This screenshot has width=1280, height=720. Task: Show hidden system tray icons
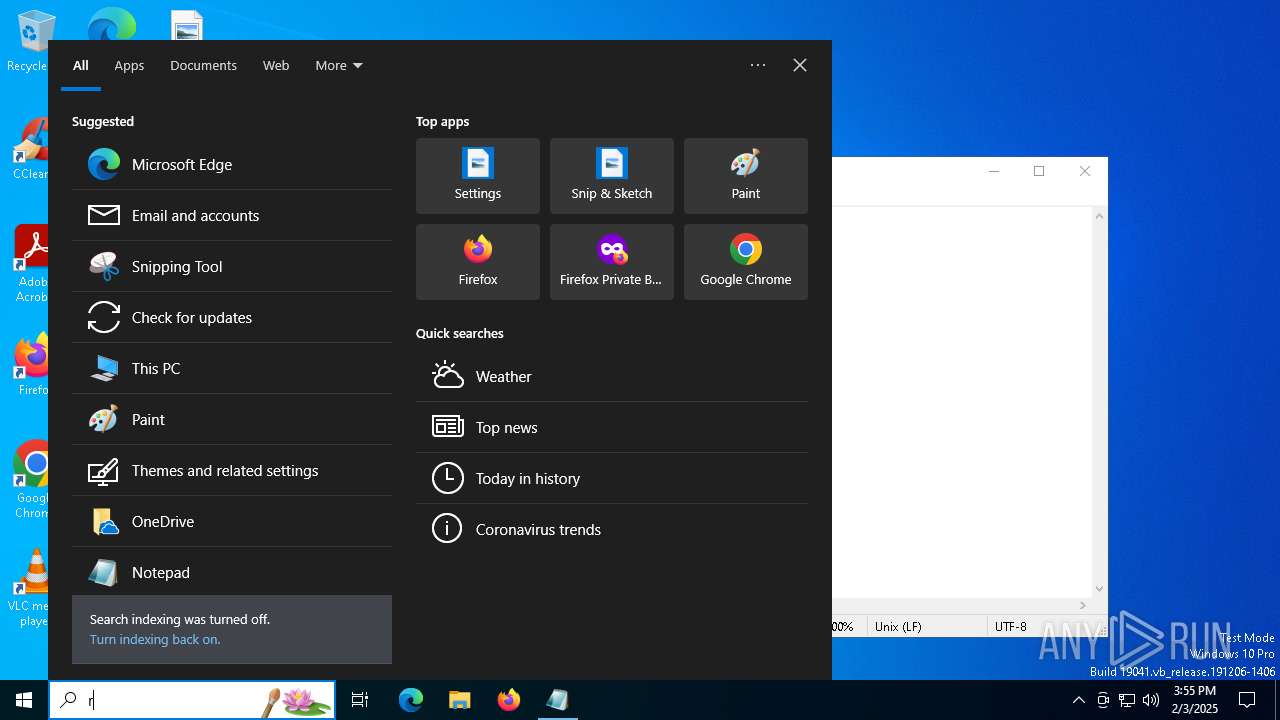(x=1078, y=700)
